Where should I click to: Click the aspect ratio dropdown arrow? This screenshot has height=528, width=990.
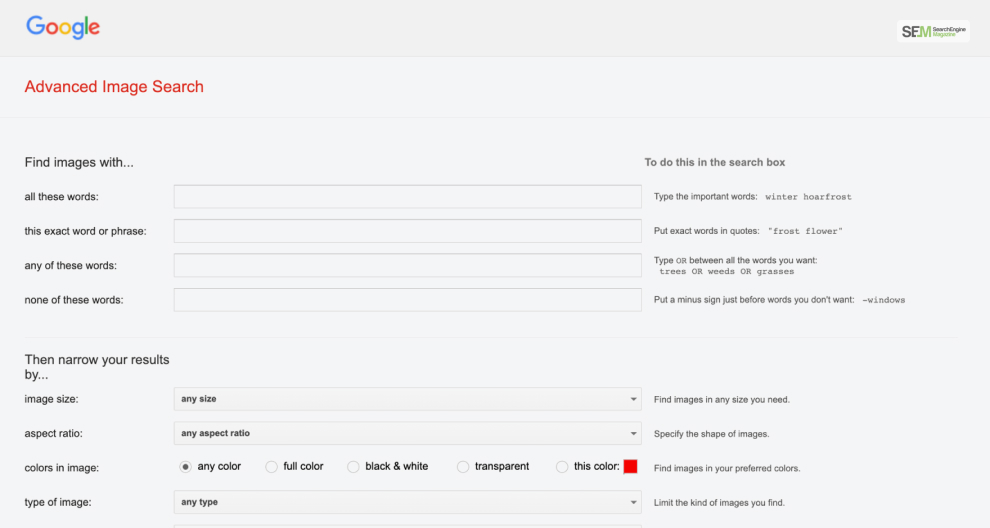[633, 433]
